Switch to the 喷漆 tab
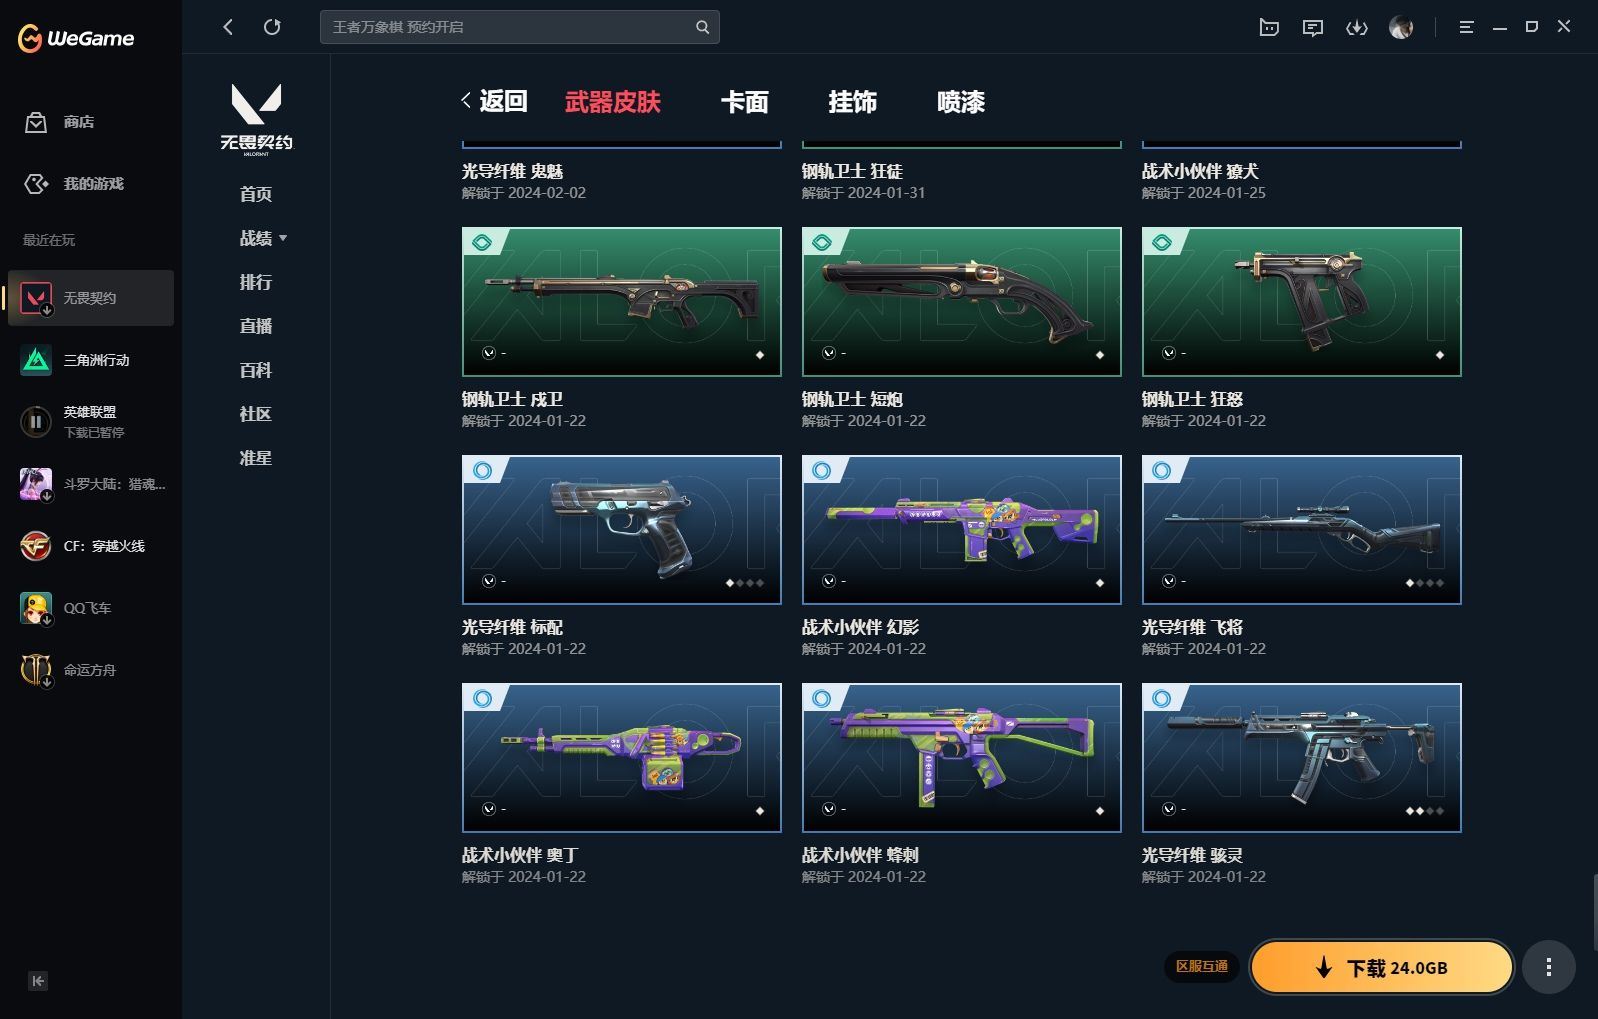The image size is (1598, 1019). coord(960,102)
